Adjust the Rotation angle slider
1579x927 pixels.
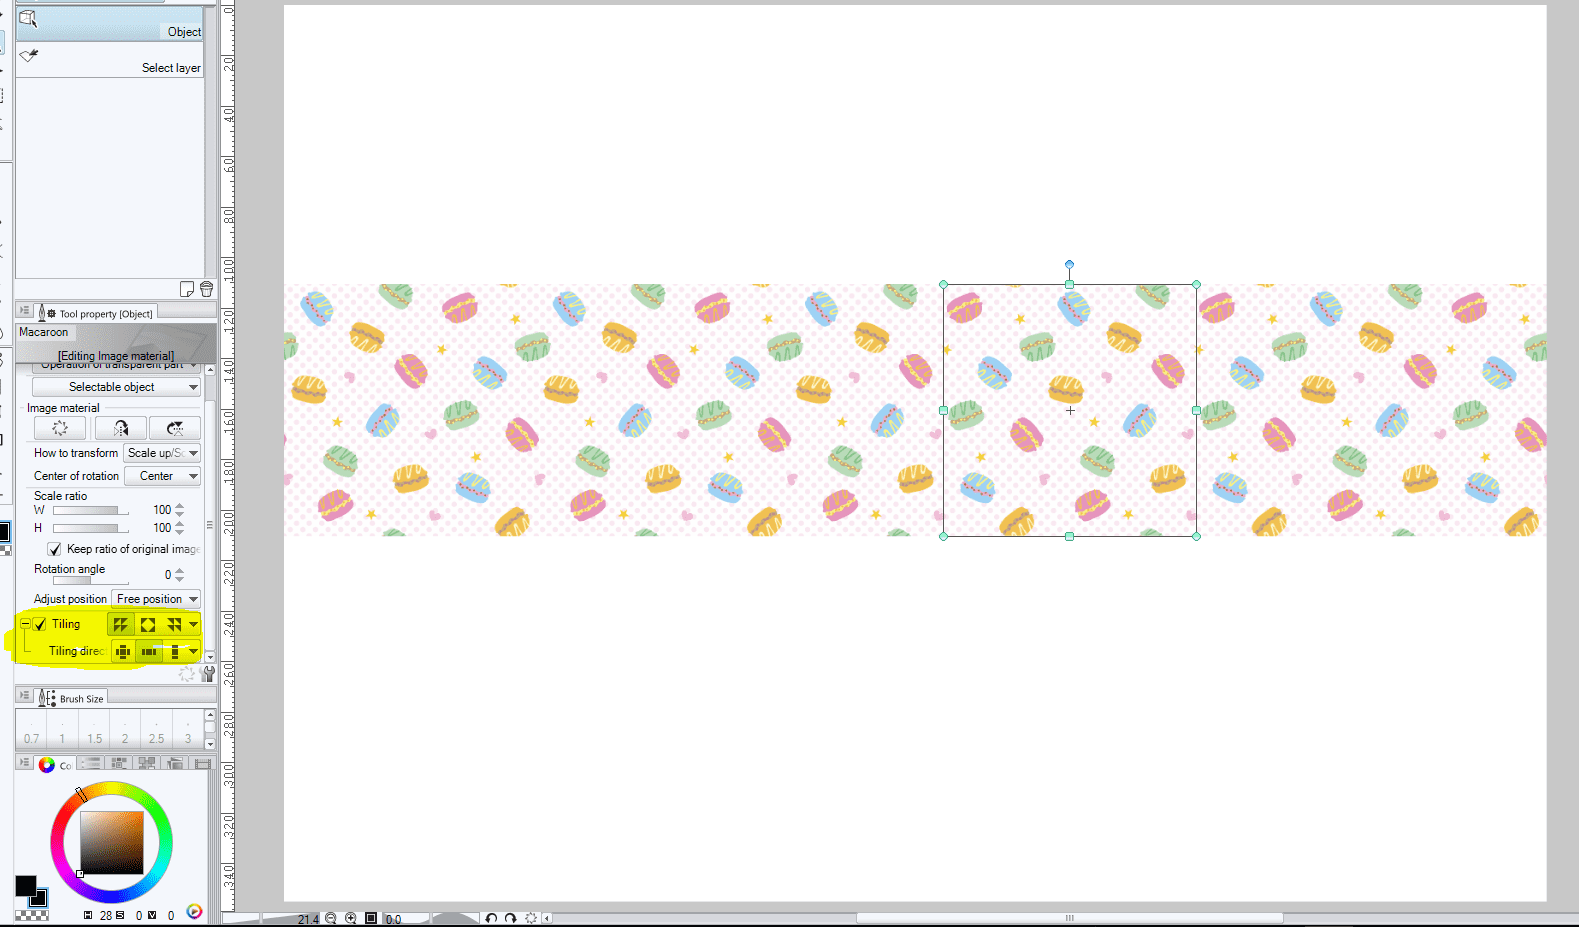(x=91, y=580)
